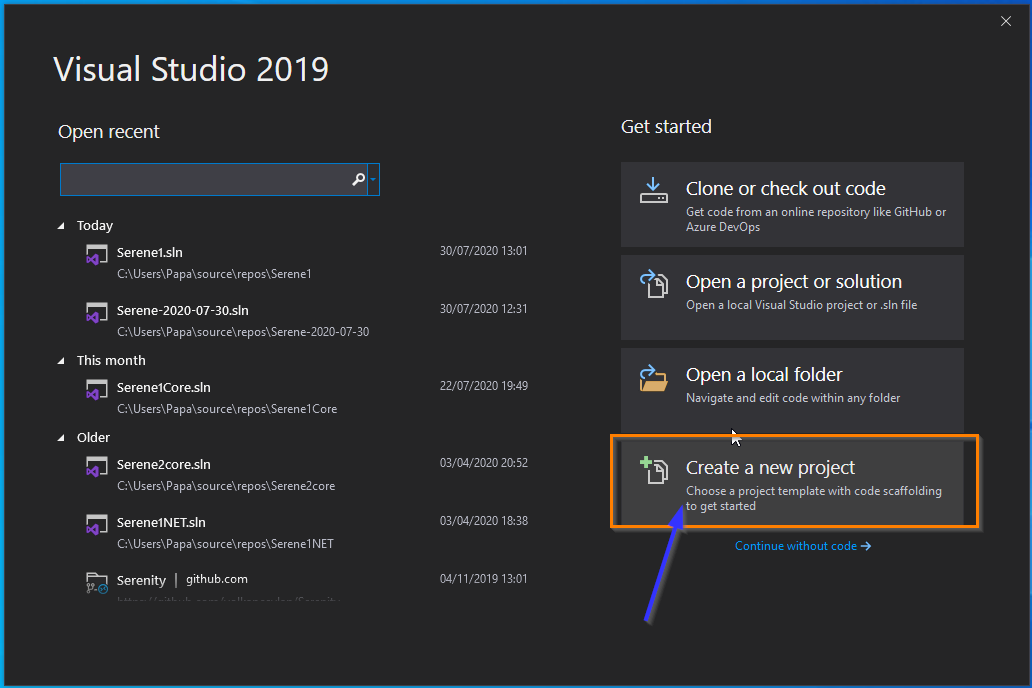Screen dimensions: 1032x688
Task: Click the Serene2core.sln solution icon
Action: tap(97, 466)
